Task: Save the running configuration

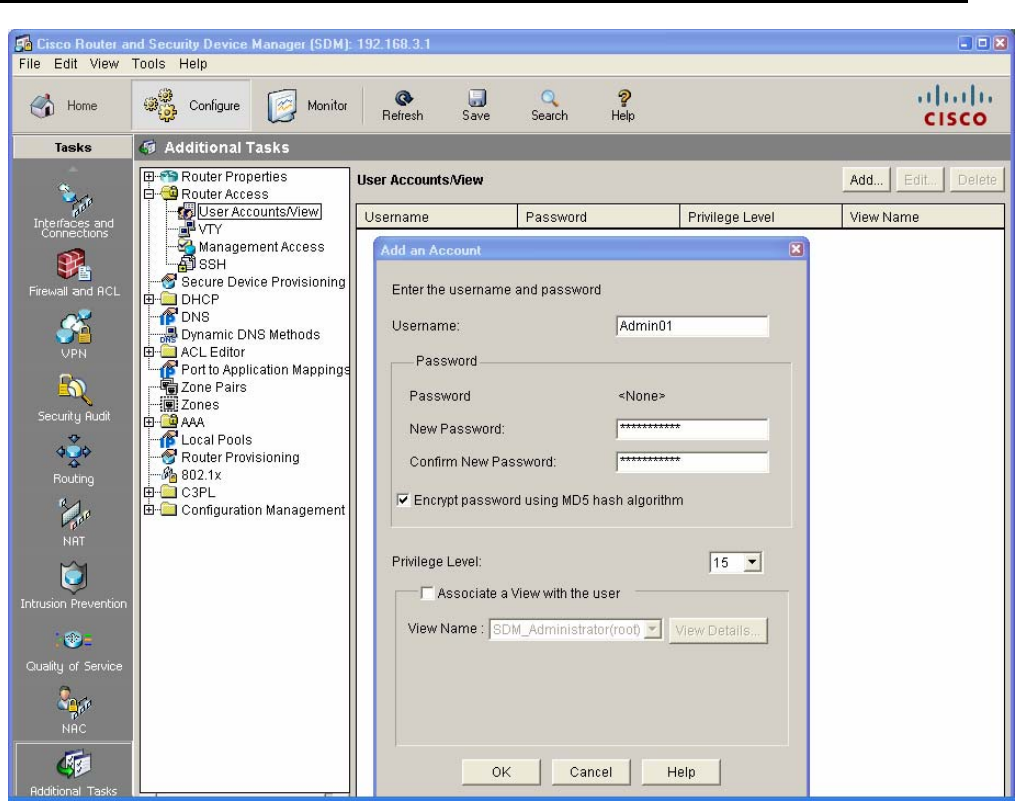Action: (476, 106)
